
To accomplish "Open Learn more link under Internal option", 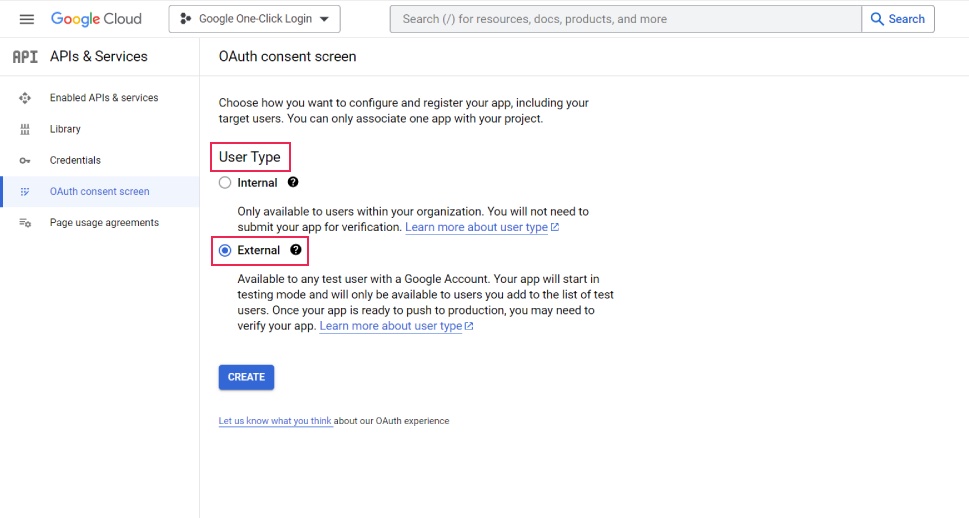I will pos(481,227).
